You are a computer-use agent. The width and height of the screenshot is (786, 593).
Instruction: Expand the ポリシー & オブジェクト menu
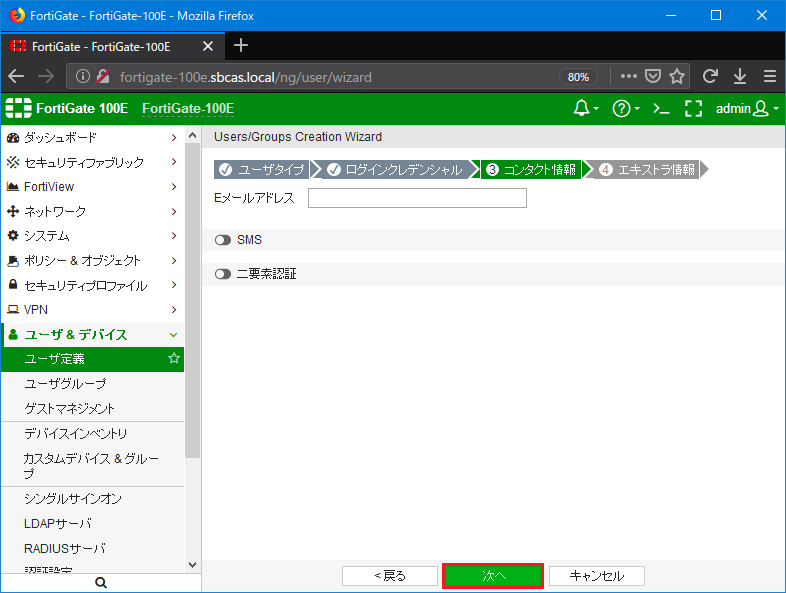click(x=92, y=261)
